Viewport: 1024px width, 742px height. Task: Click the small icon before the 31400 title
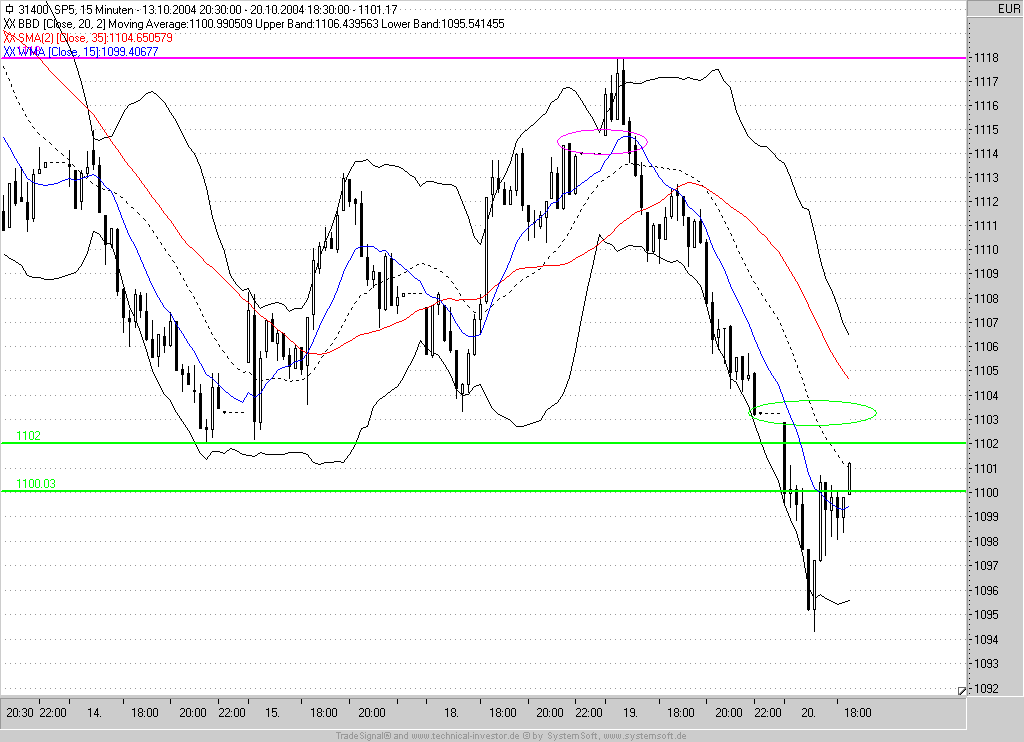click(x=9, y=9)
